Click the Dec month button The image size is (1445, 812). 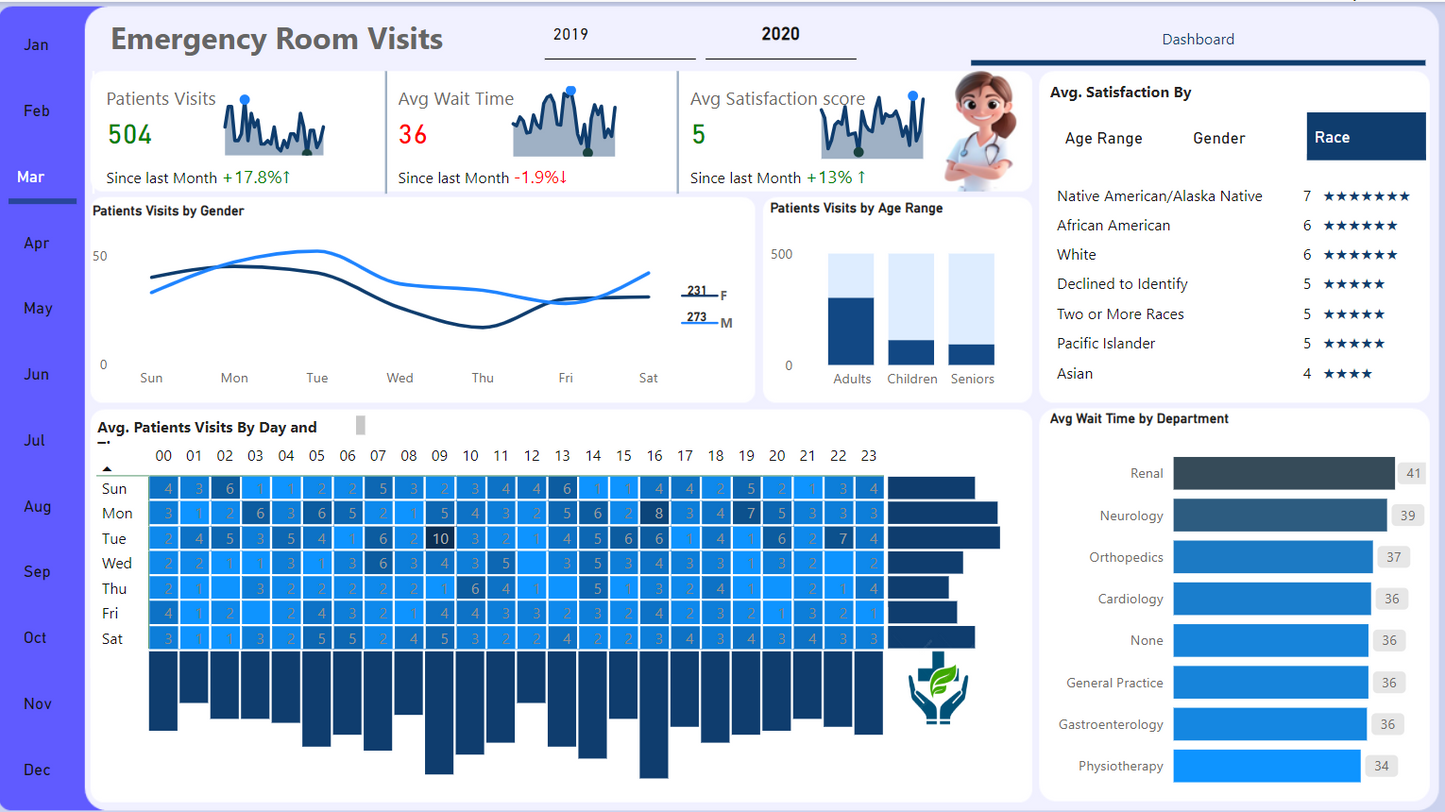click(x=37, y=770)
